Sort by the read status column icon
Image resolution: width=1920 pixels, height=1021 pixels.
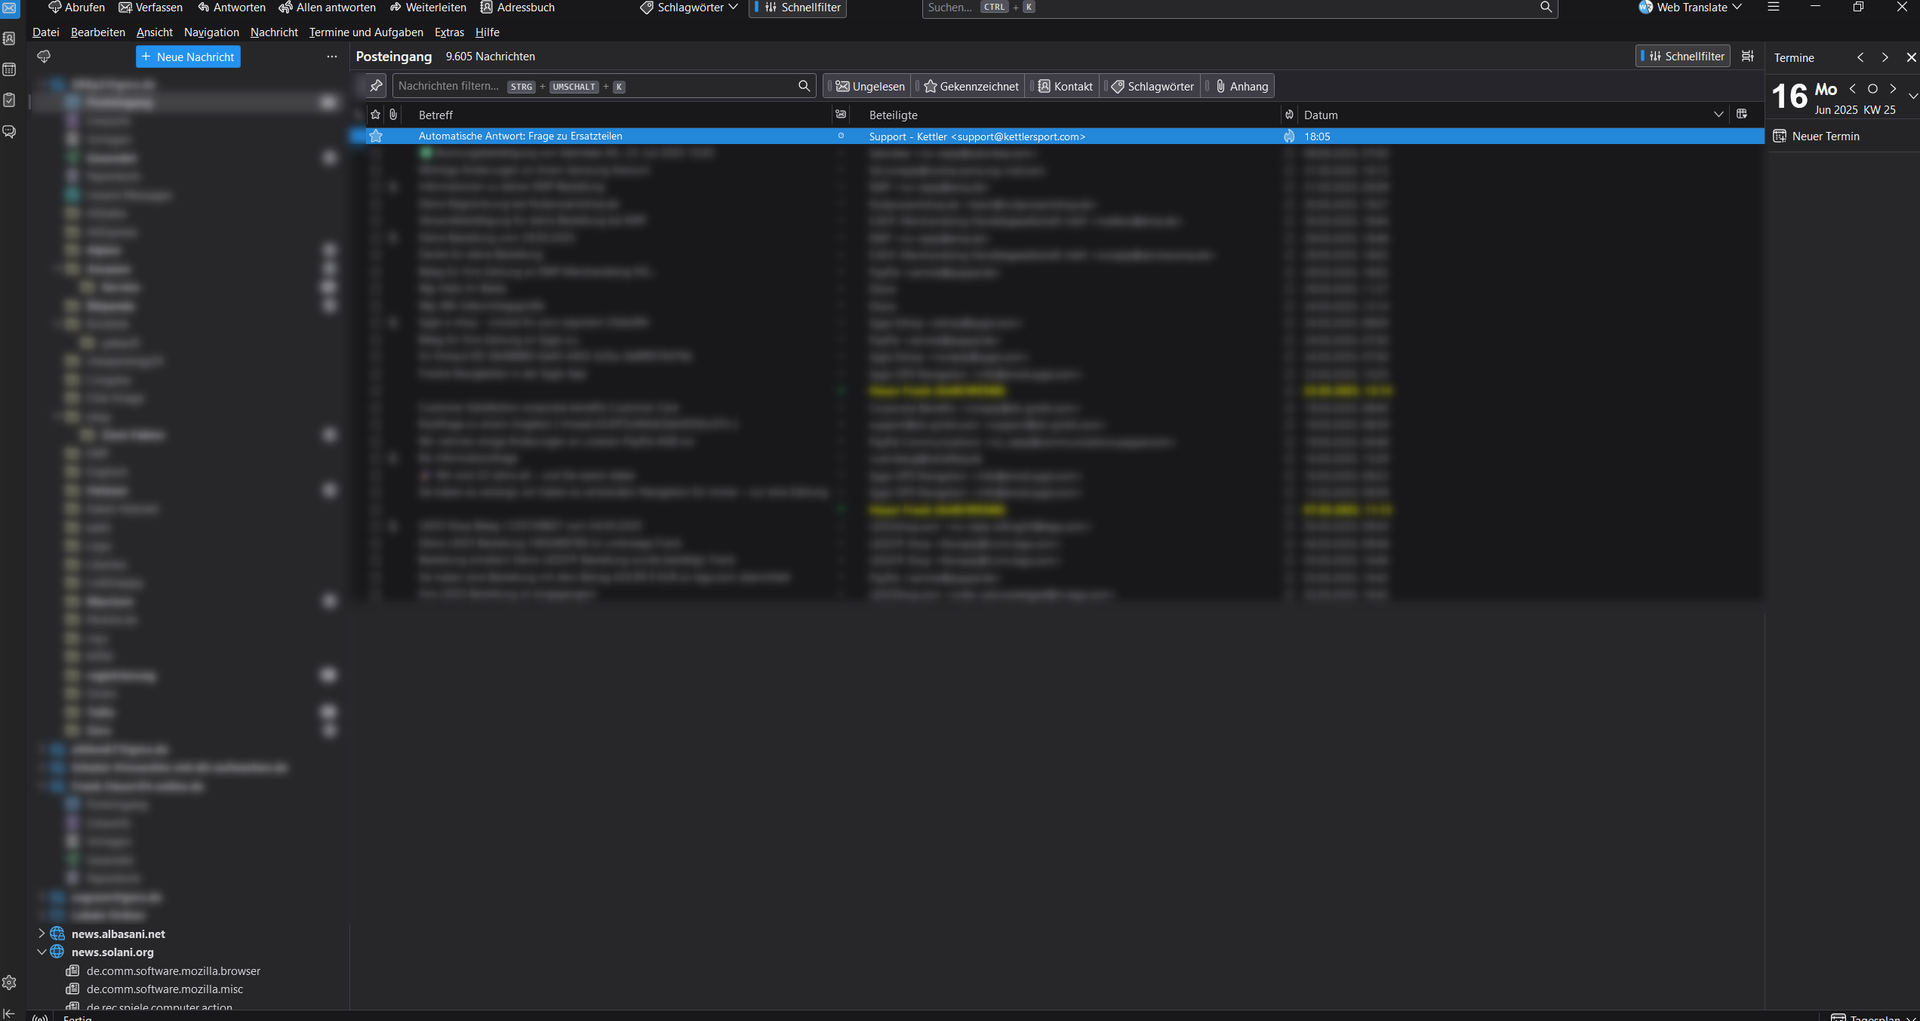[841, 114]
